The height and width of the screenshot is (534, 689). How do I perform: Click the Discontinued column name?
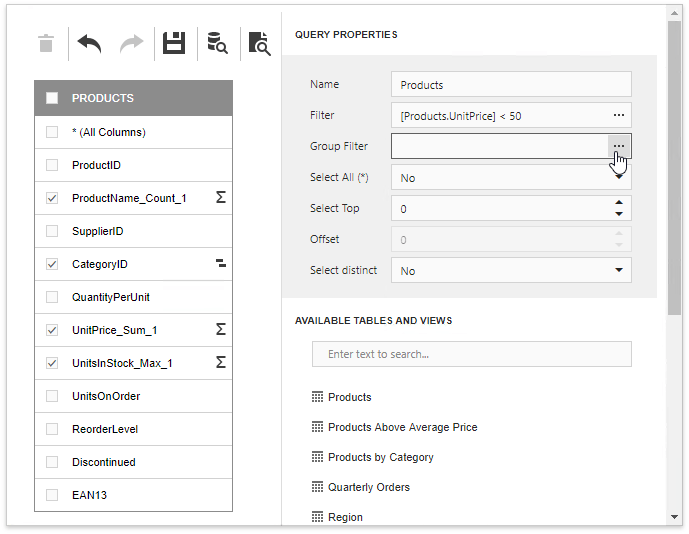[104, 462]
